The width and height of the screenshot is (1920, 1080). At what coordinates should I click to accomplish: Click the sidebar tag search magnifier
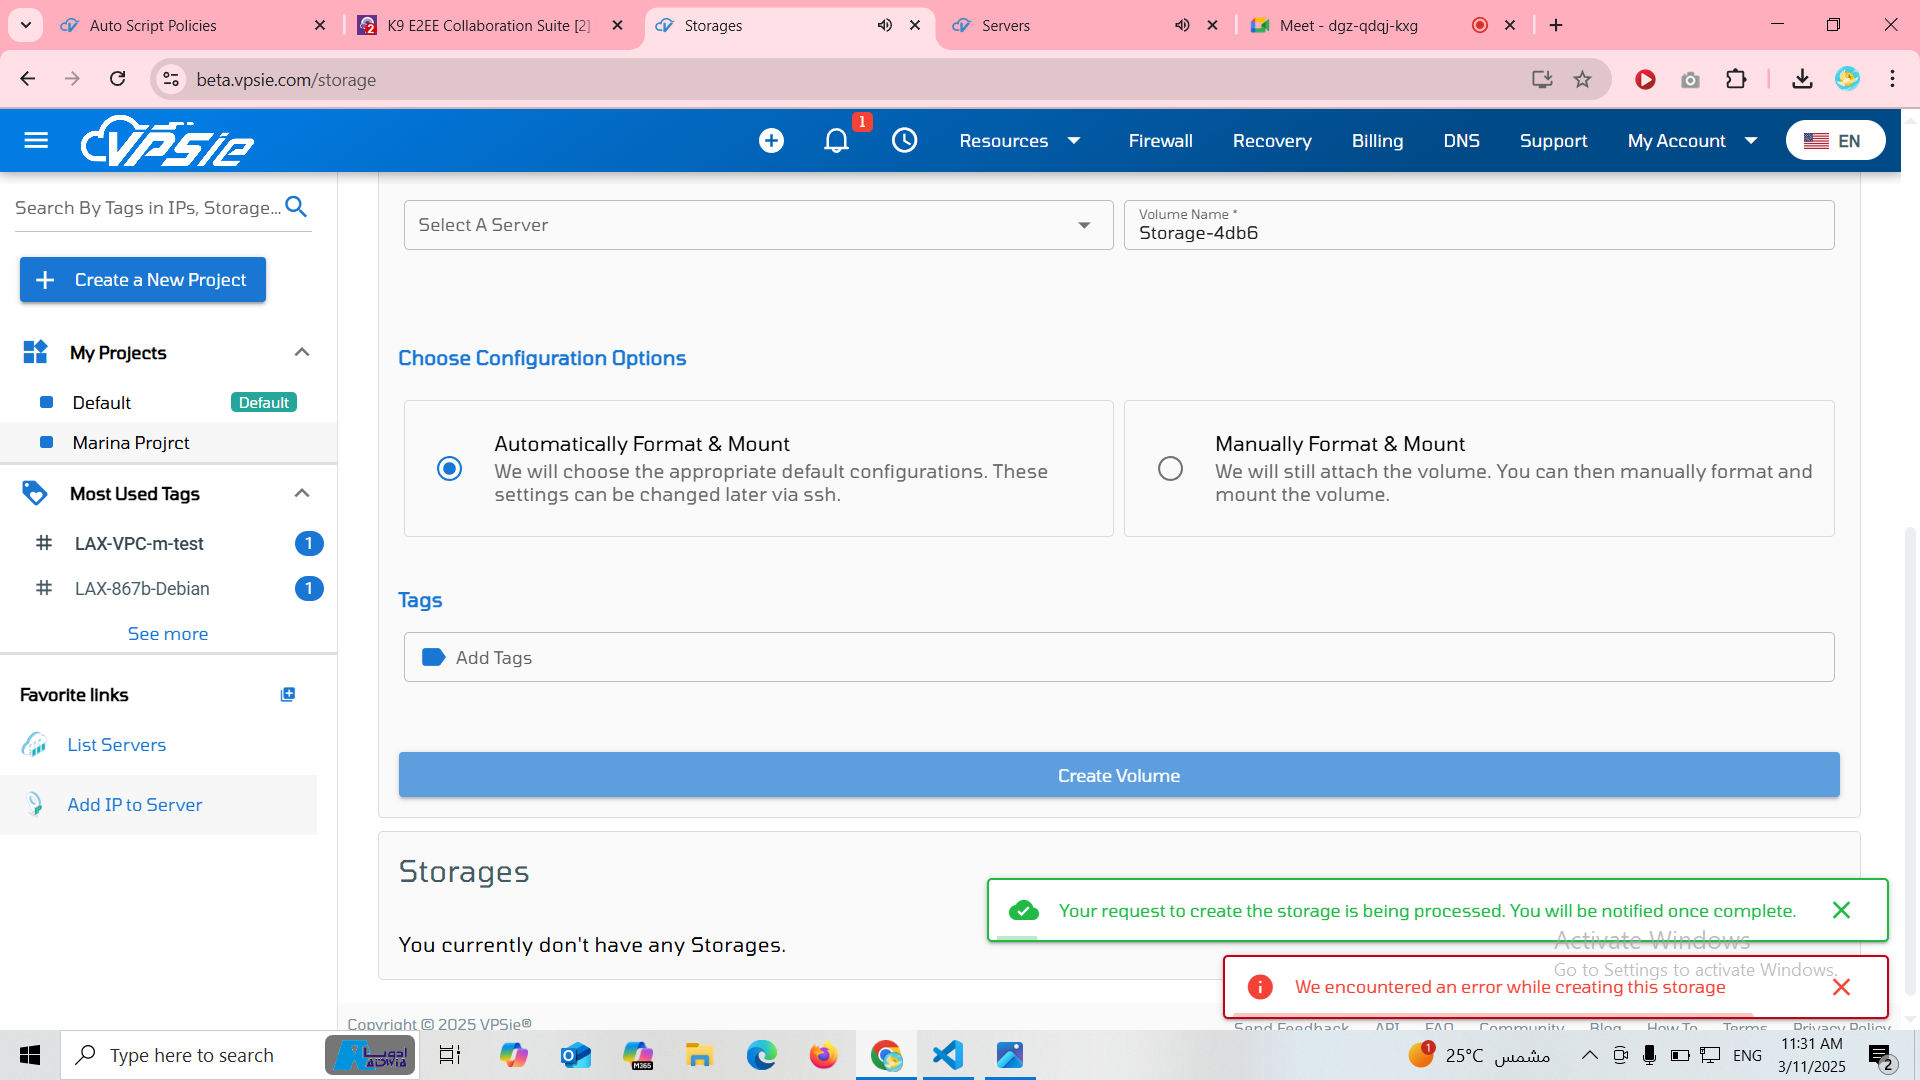(x=296, y=207)
